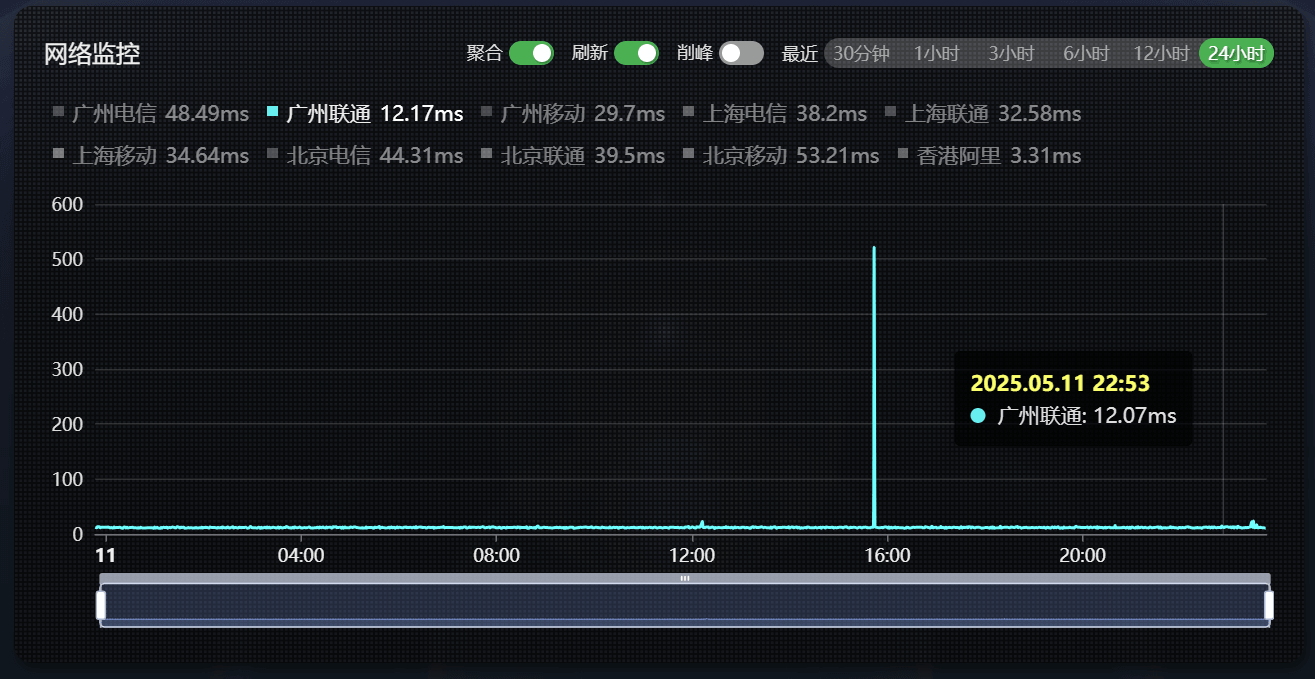Switch to the 12小时 range
The height and width of the screenshot is (679, 1315).
[1161, 54]
